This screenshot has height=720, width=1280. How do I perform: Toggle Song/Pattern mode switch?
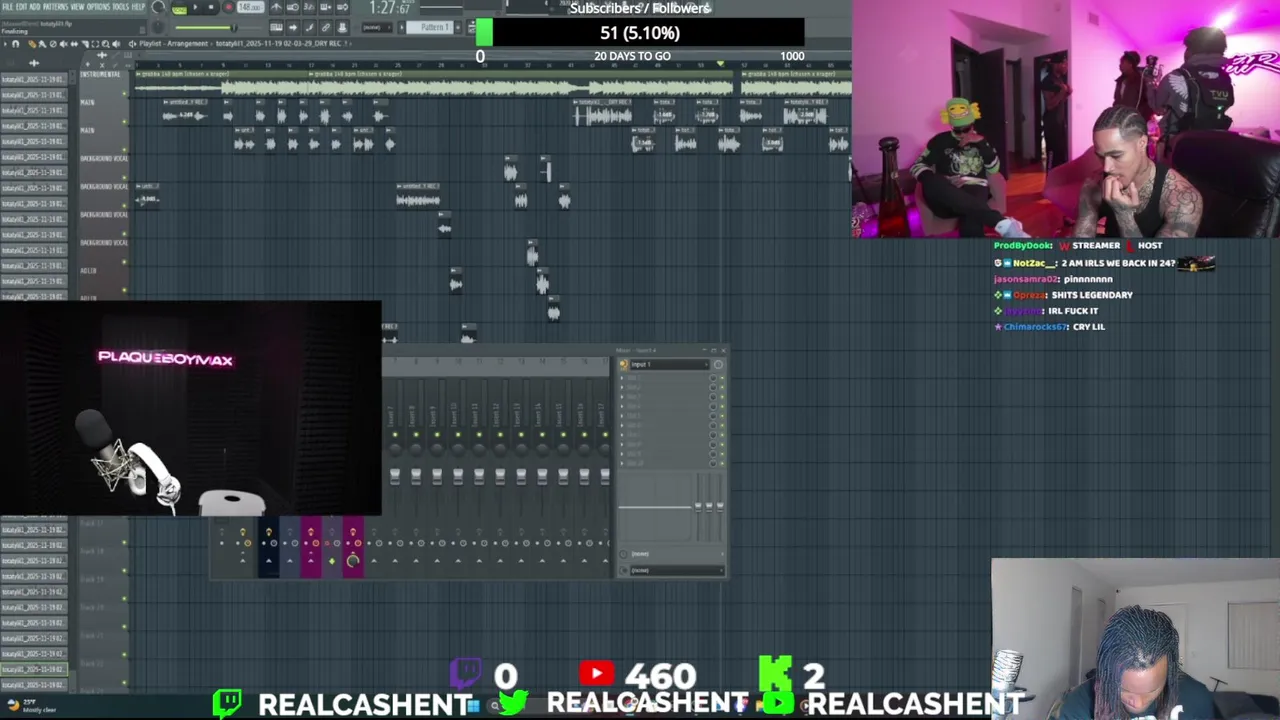[x=180, y=8]
